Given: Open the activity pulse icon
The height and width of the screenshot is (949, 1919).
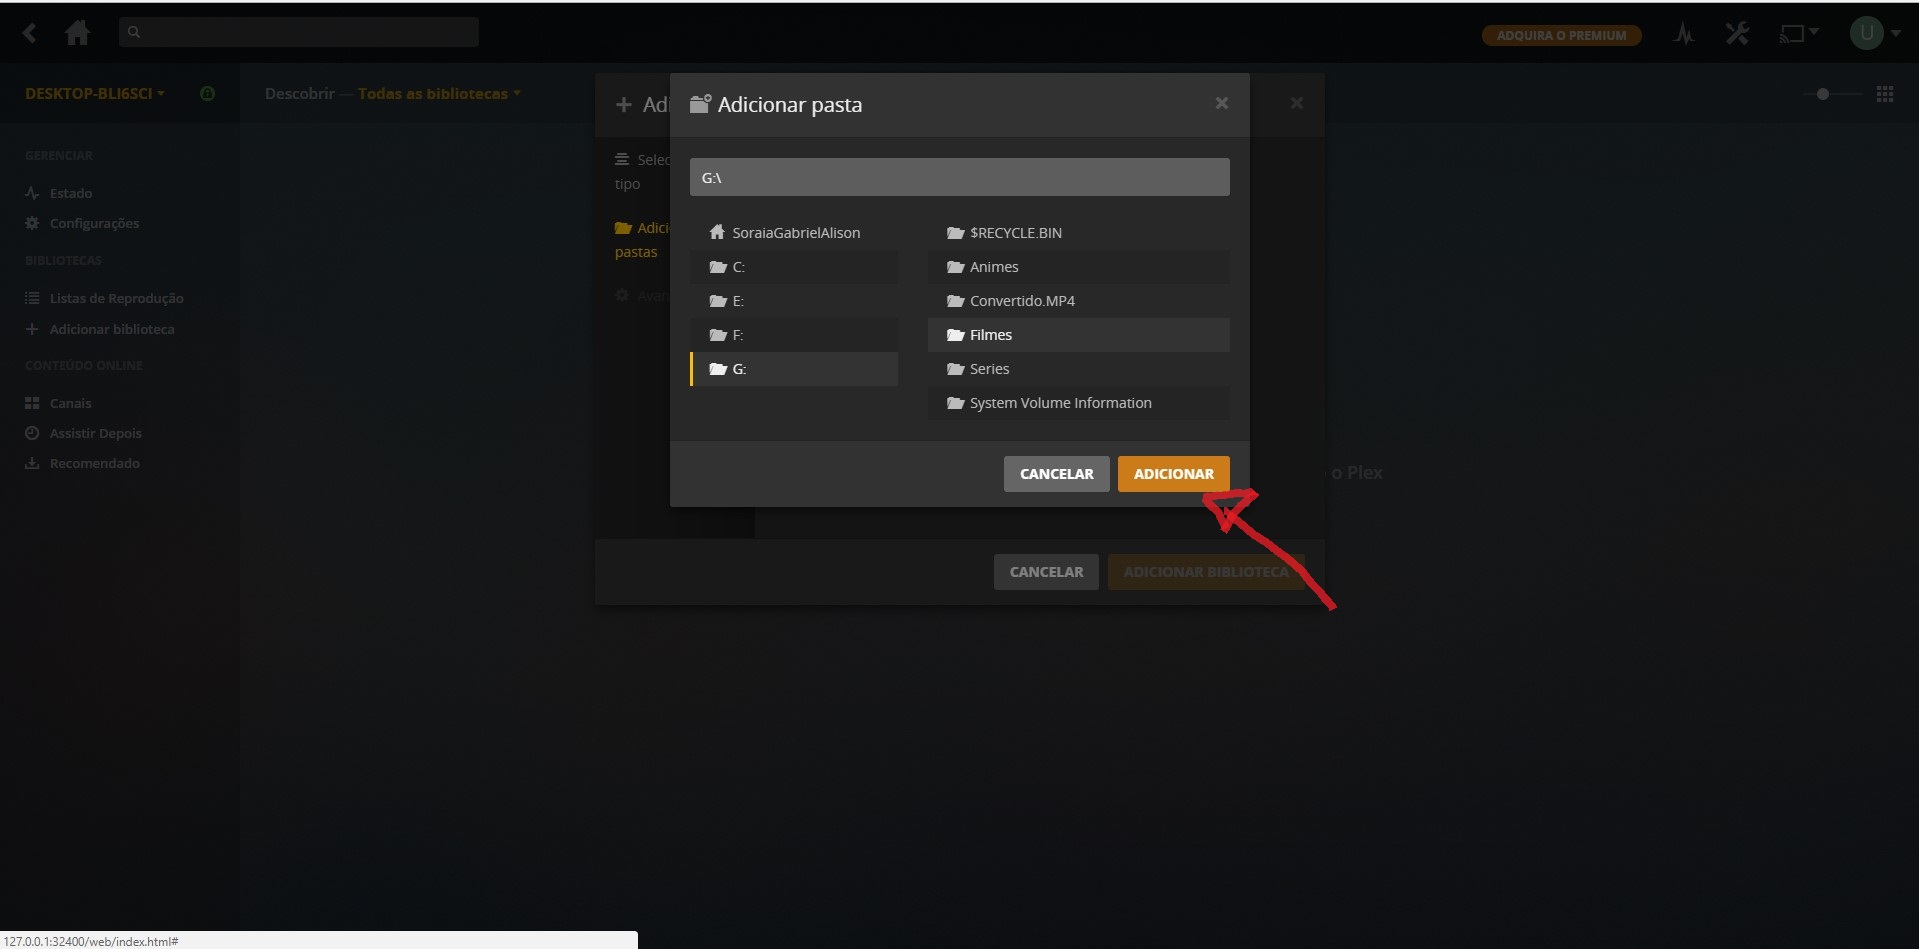Looking at the screenshot, I should pos(1684,34).
